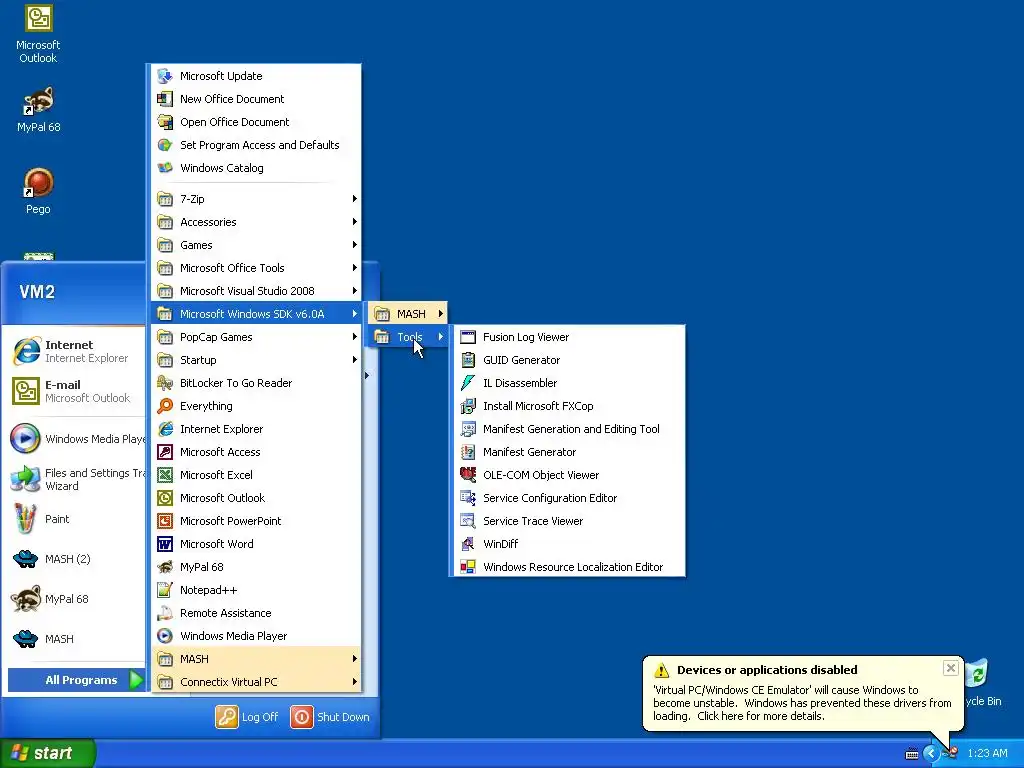This screenshot has width=1024, height=768.
Task: Click the Windows Resource Localization Editor icon
Action: pyautogui.click(x=468, y=567)
